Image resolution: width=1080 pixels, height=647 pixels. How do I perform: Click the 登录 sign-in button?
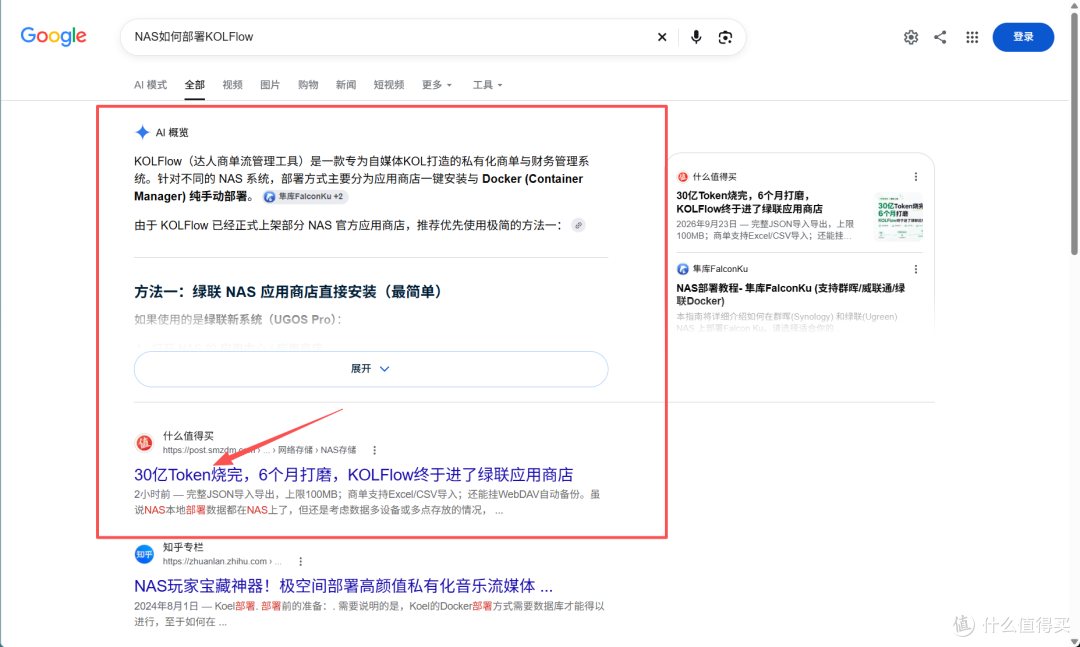point(1023,37)
